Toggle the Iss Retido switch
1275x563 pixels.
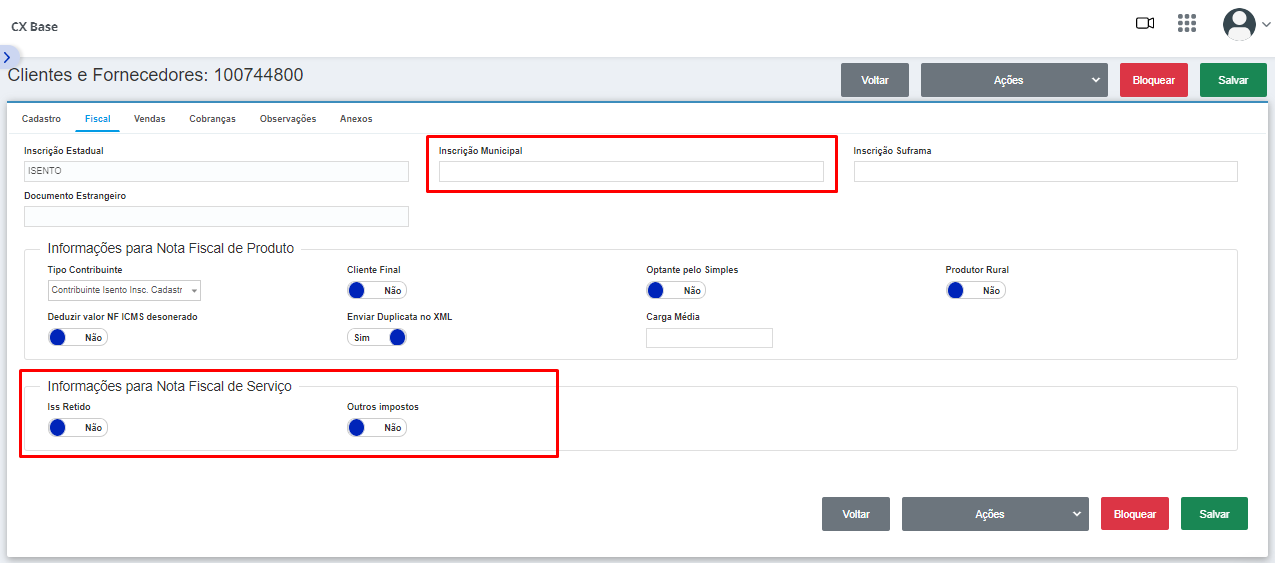[x=78, y=427]
